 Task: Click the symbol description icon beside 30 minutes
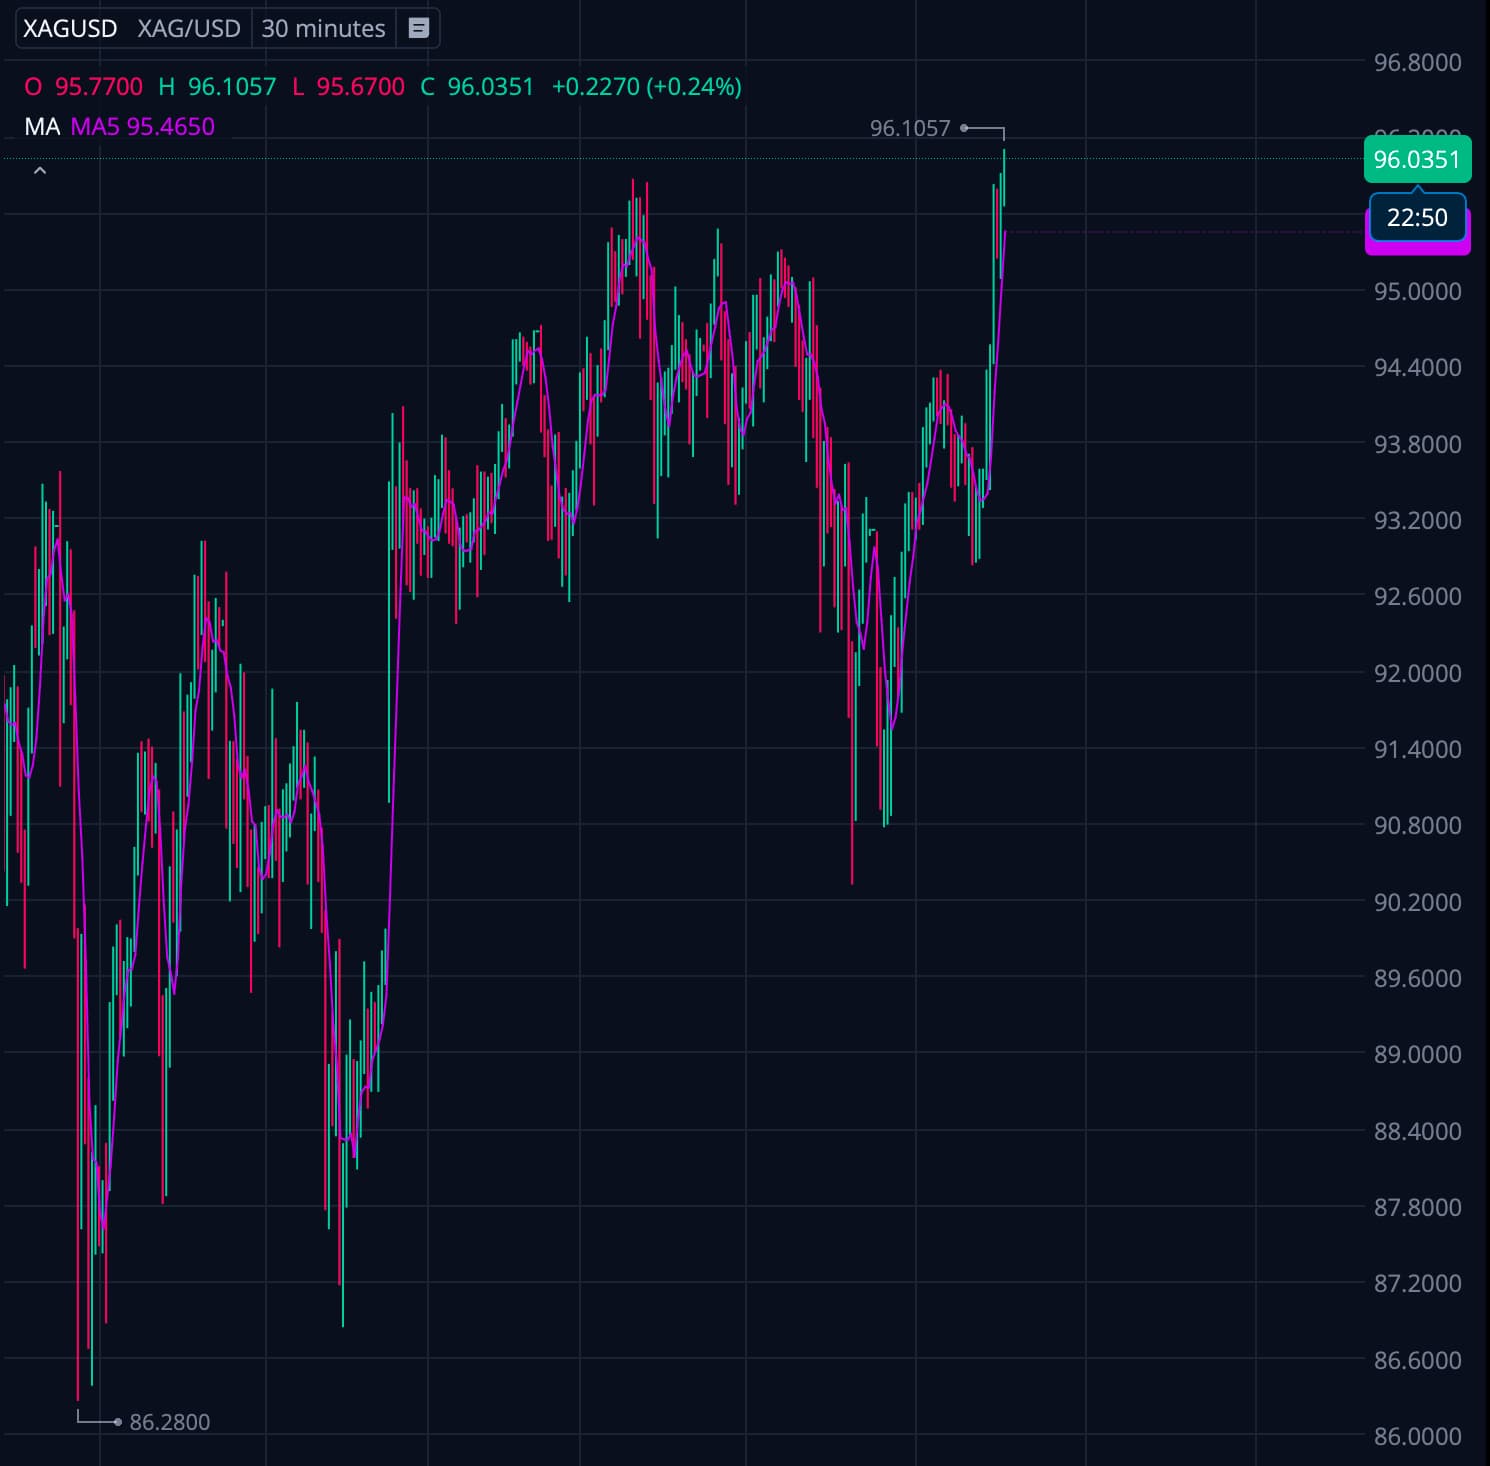pyautogui.click(x=418, y=28)
